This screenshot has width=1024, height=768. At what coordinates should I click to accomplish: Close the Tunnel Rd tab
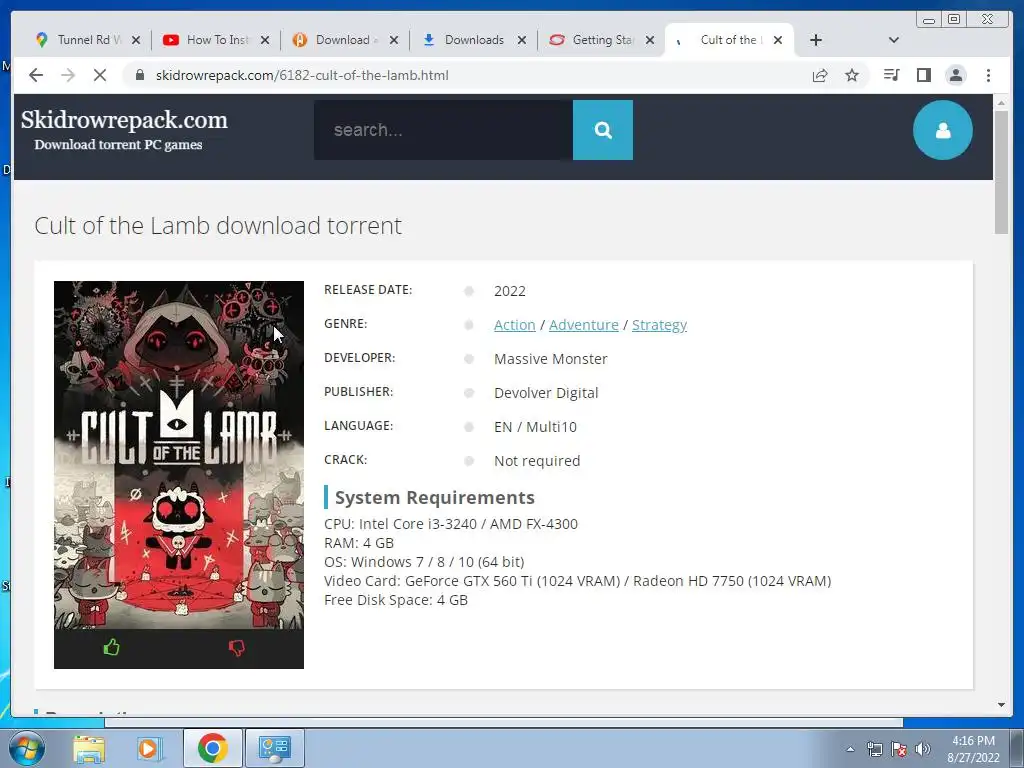tap(136, 40)
